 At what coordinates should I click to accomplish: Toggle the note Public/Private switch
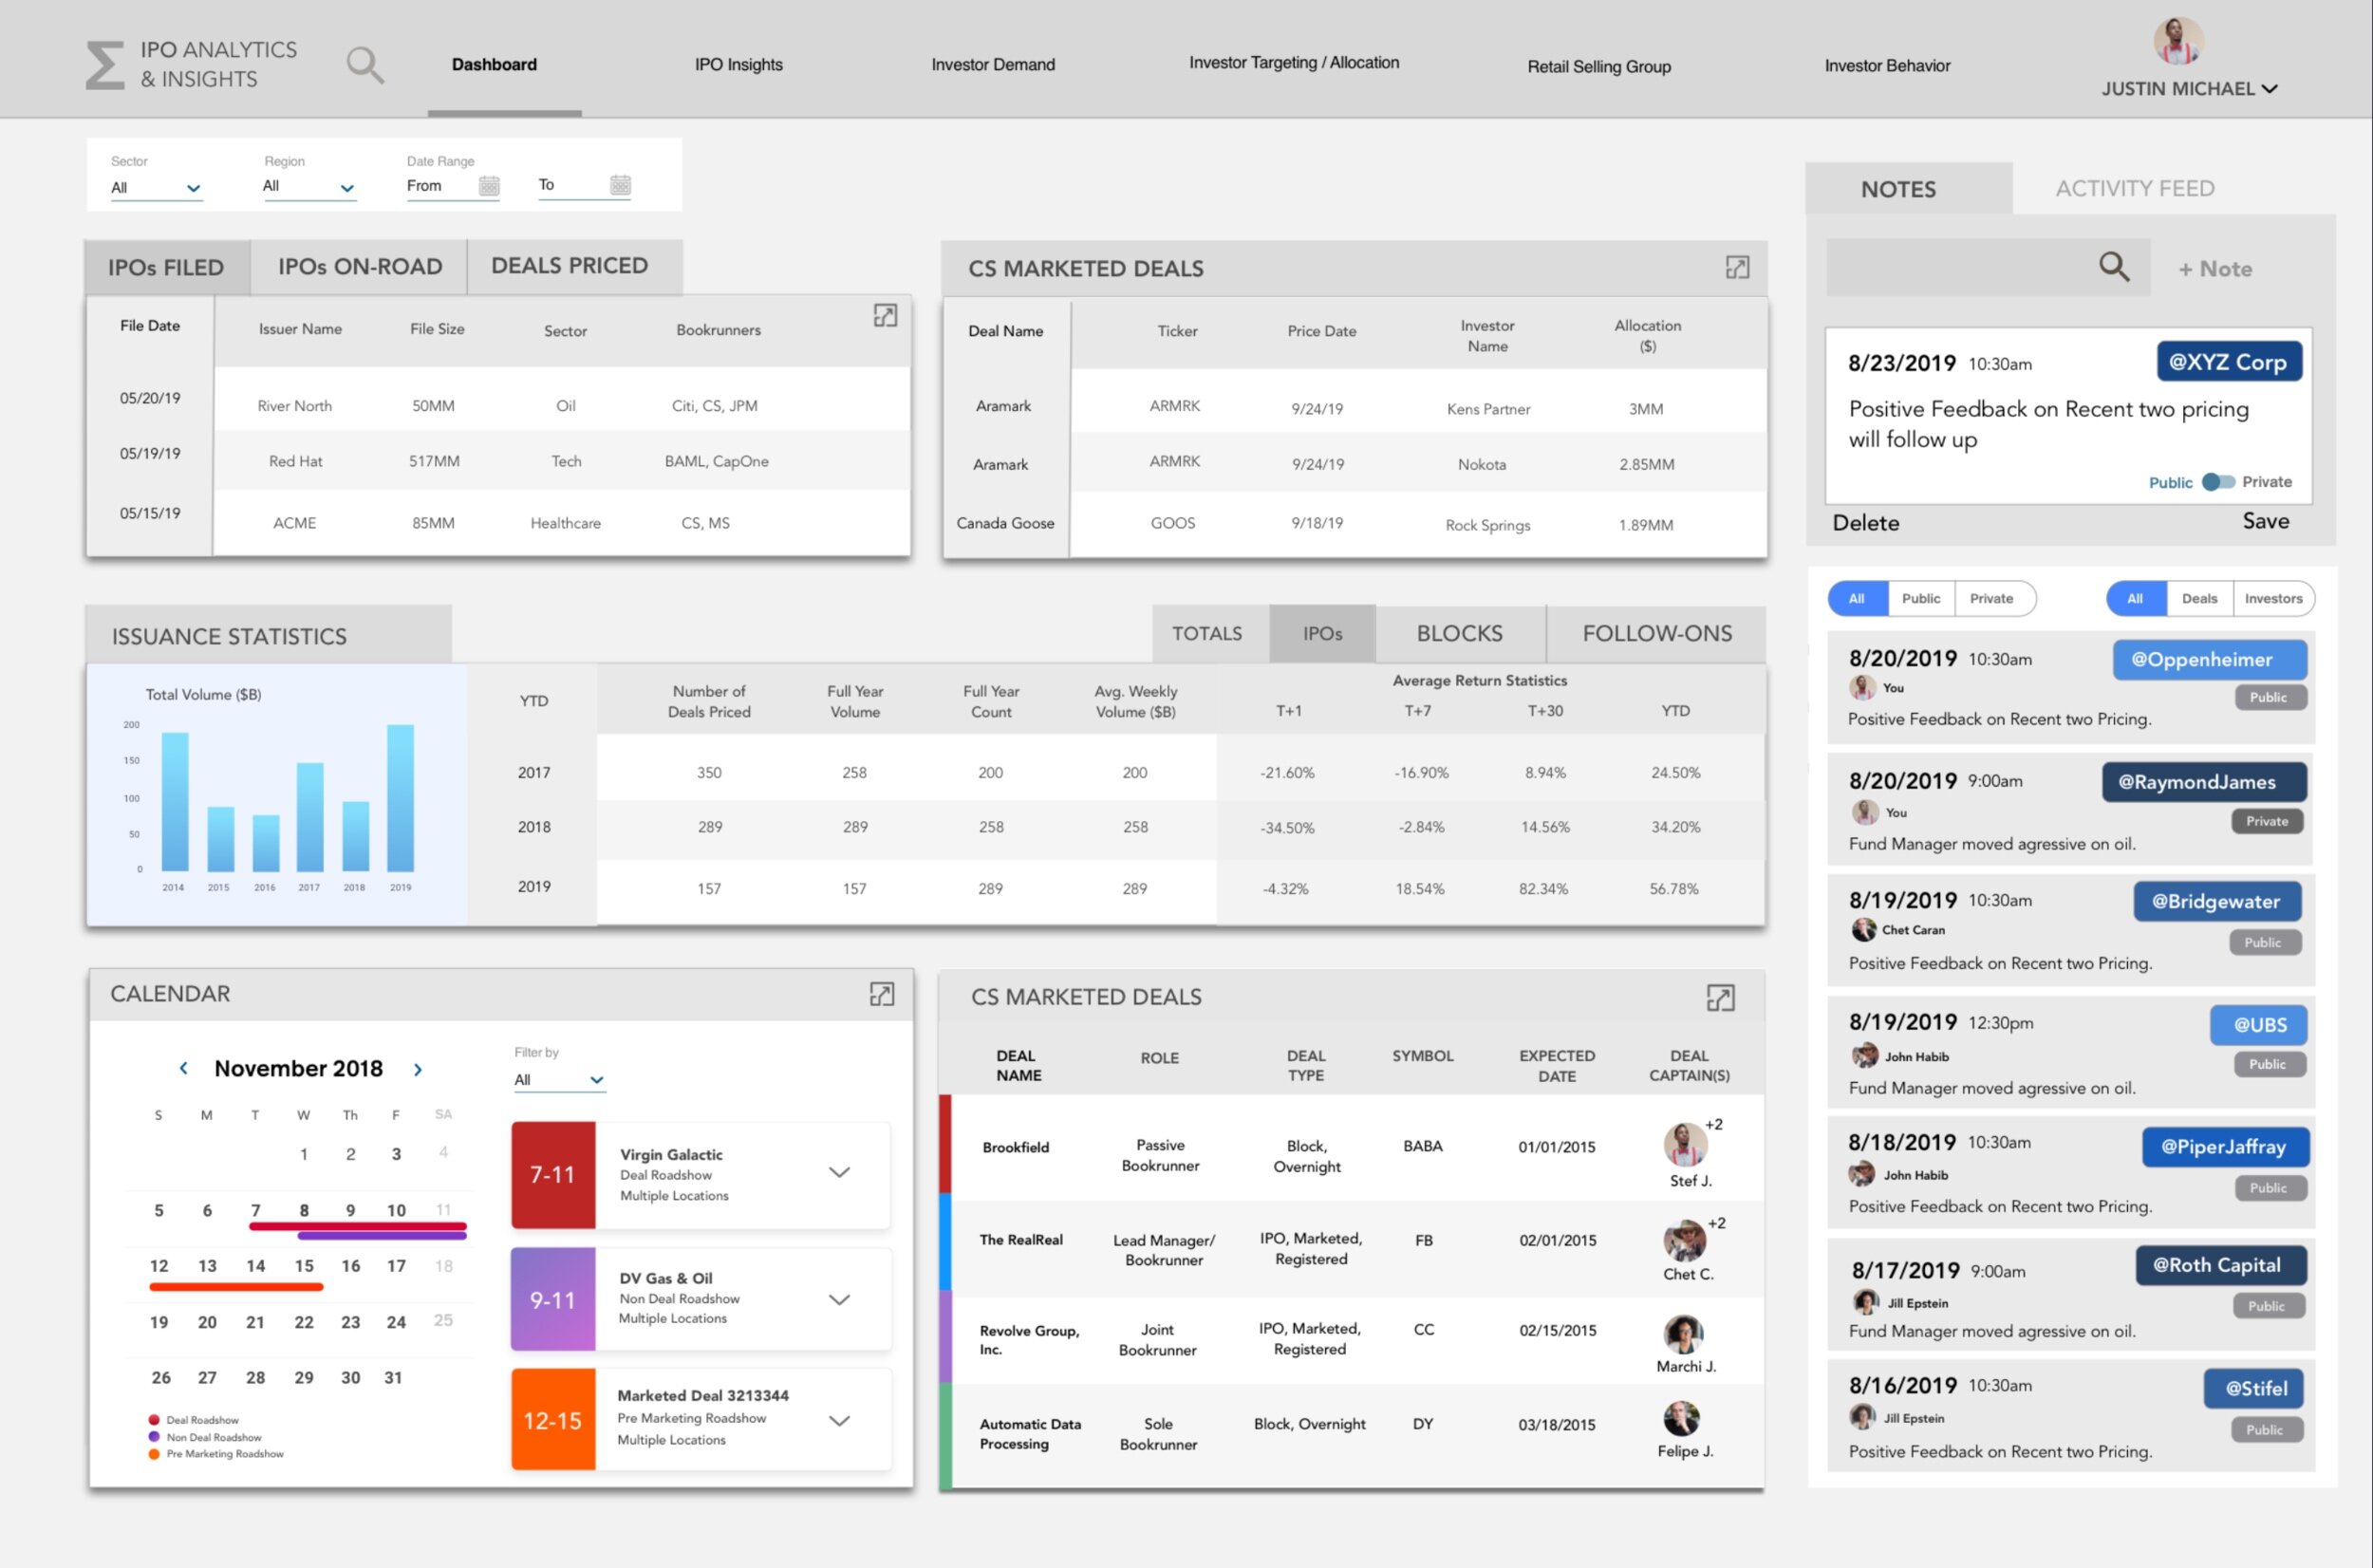pos(2217,482)
